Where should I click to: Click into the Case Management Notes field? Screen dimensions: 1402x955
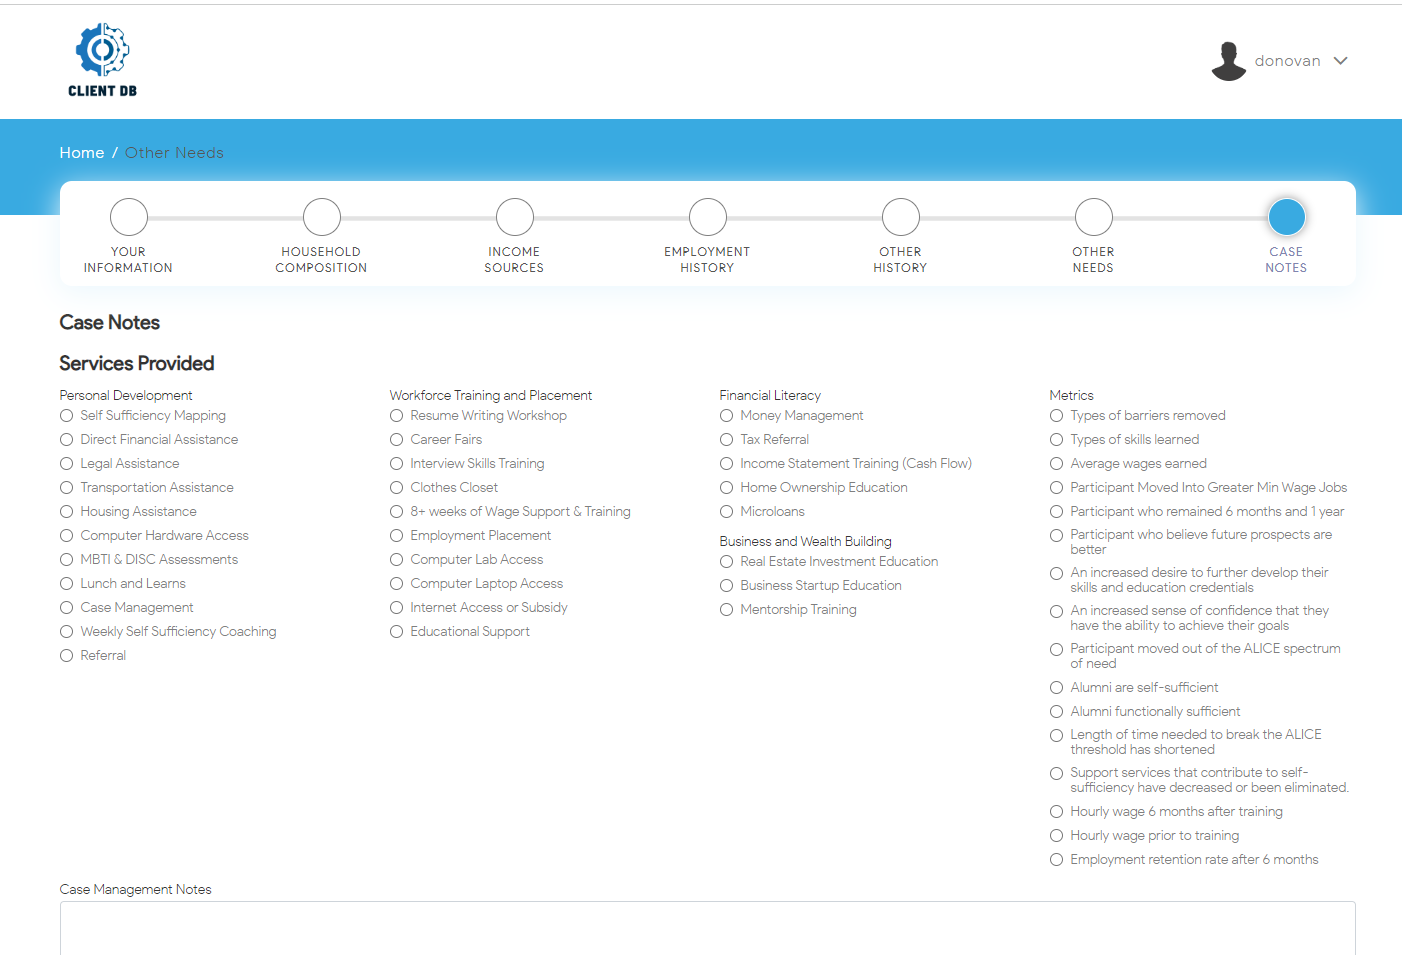pyautogui.click(x=707, y=928)
